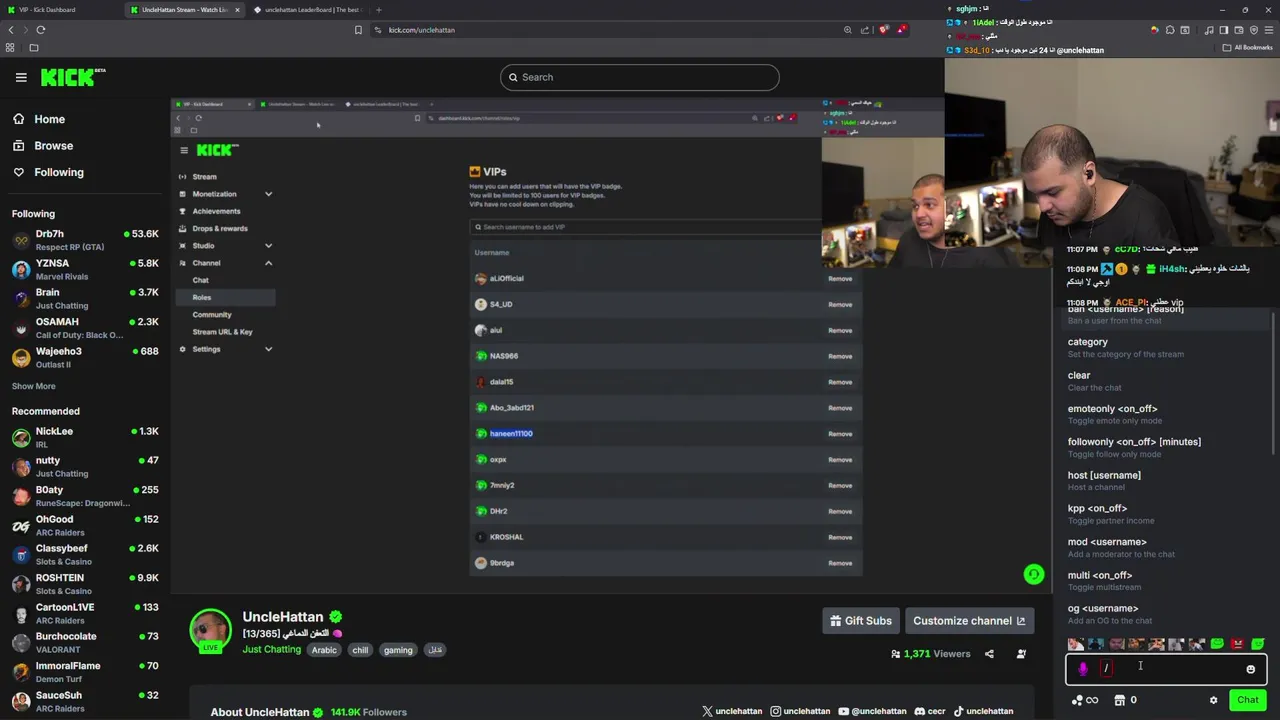Click the share stream icon
Screen dimensions: 1280x720
(x=989, y=654)
